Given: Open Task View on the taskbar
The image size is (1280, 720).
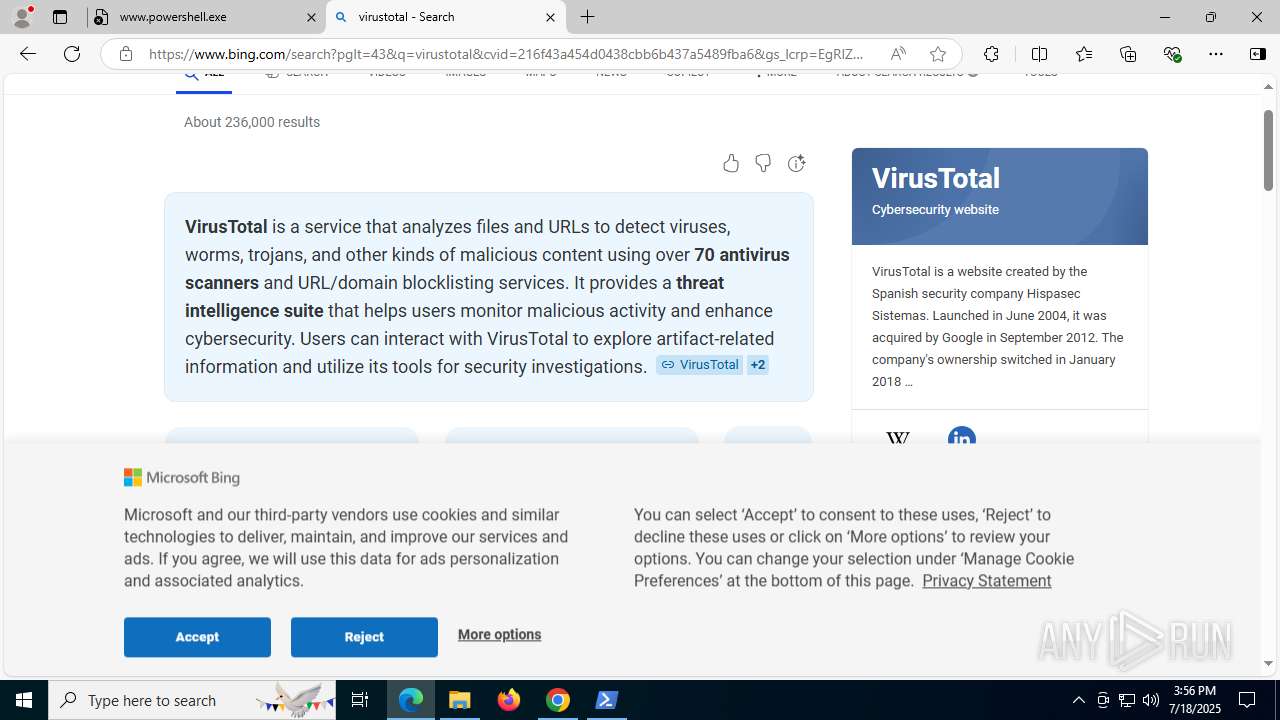Looking at the screenshot, I should 360,700.
